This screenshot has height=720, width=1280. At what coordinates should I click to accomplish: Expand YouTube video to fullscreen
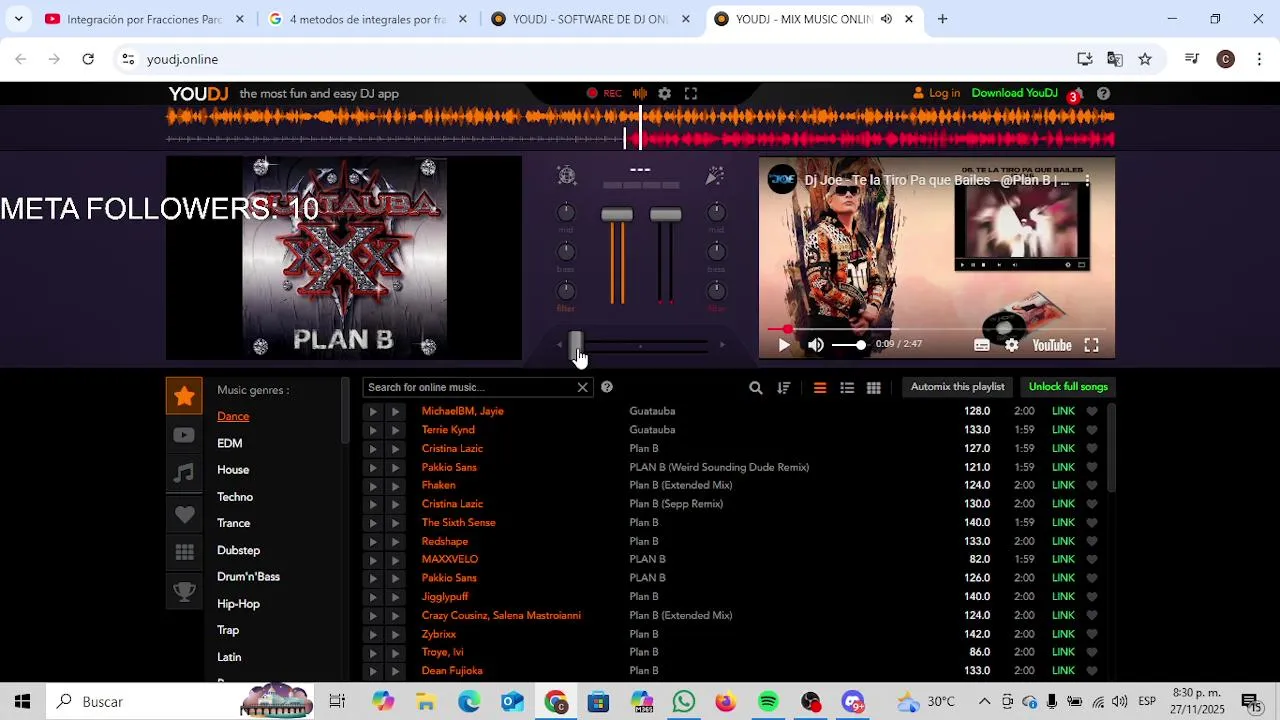[1091, 345]
